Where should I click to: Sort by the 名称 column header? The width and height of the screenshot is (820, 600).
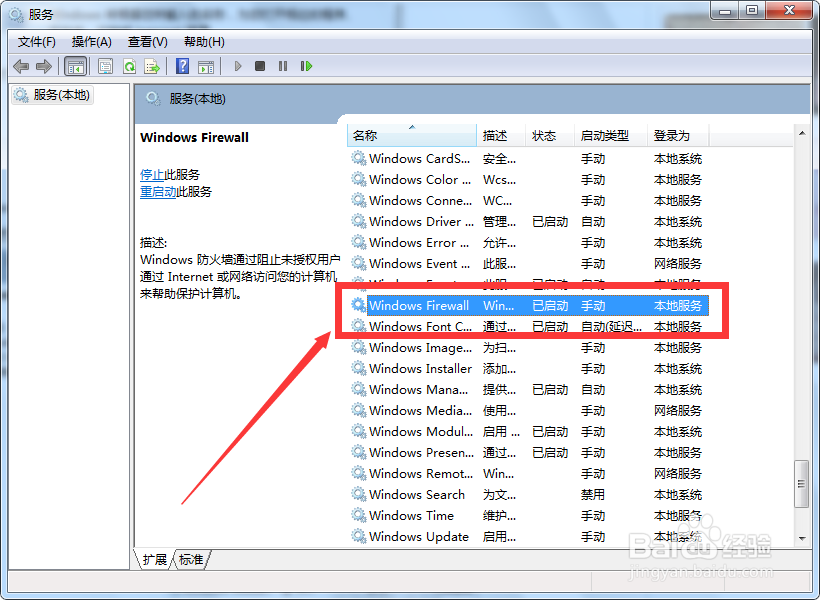coord(412,135)
